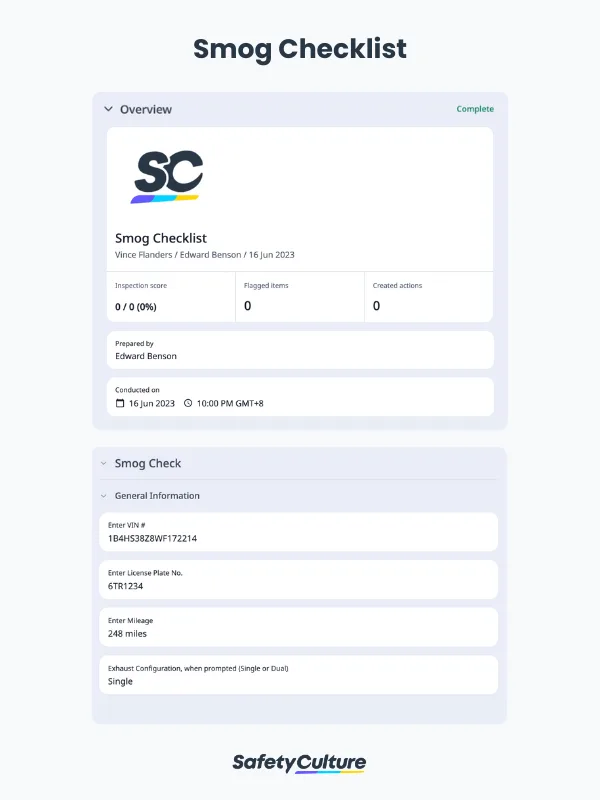Collapse the Smog Check section chevron
Screen dimensions: 600x800
pos(103,463)
